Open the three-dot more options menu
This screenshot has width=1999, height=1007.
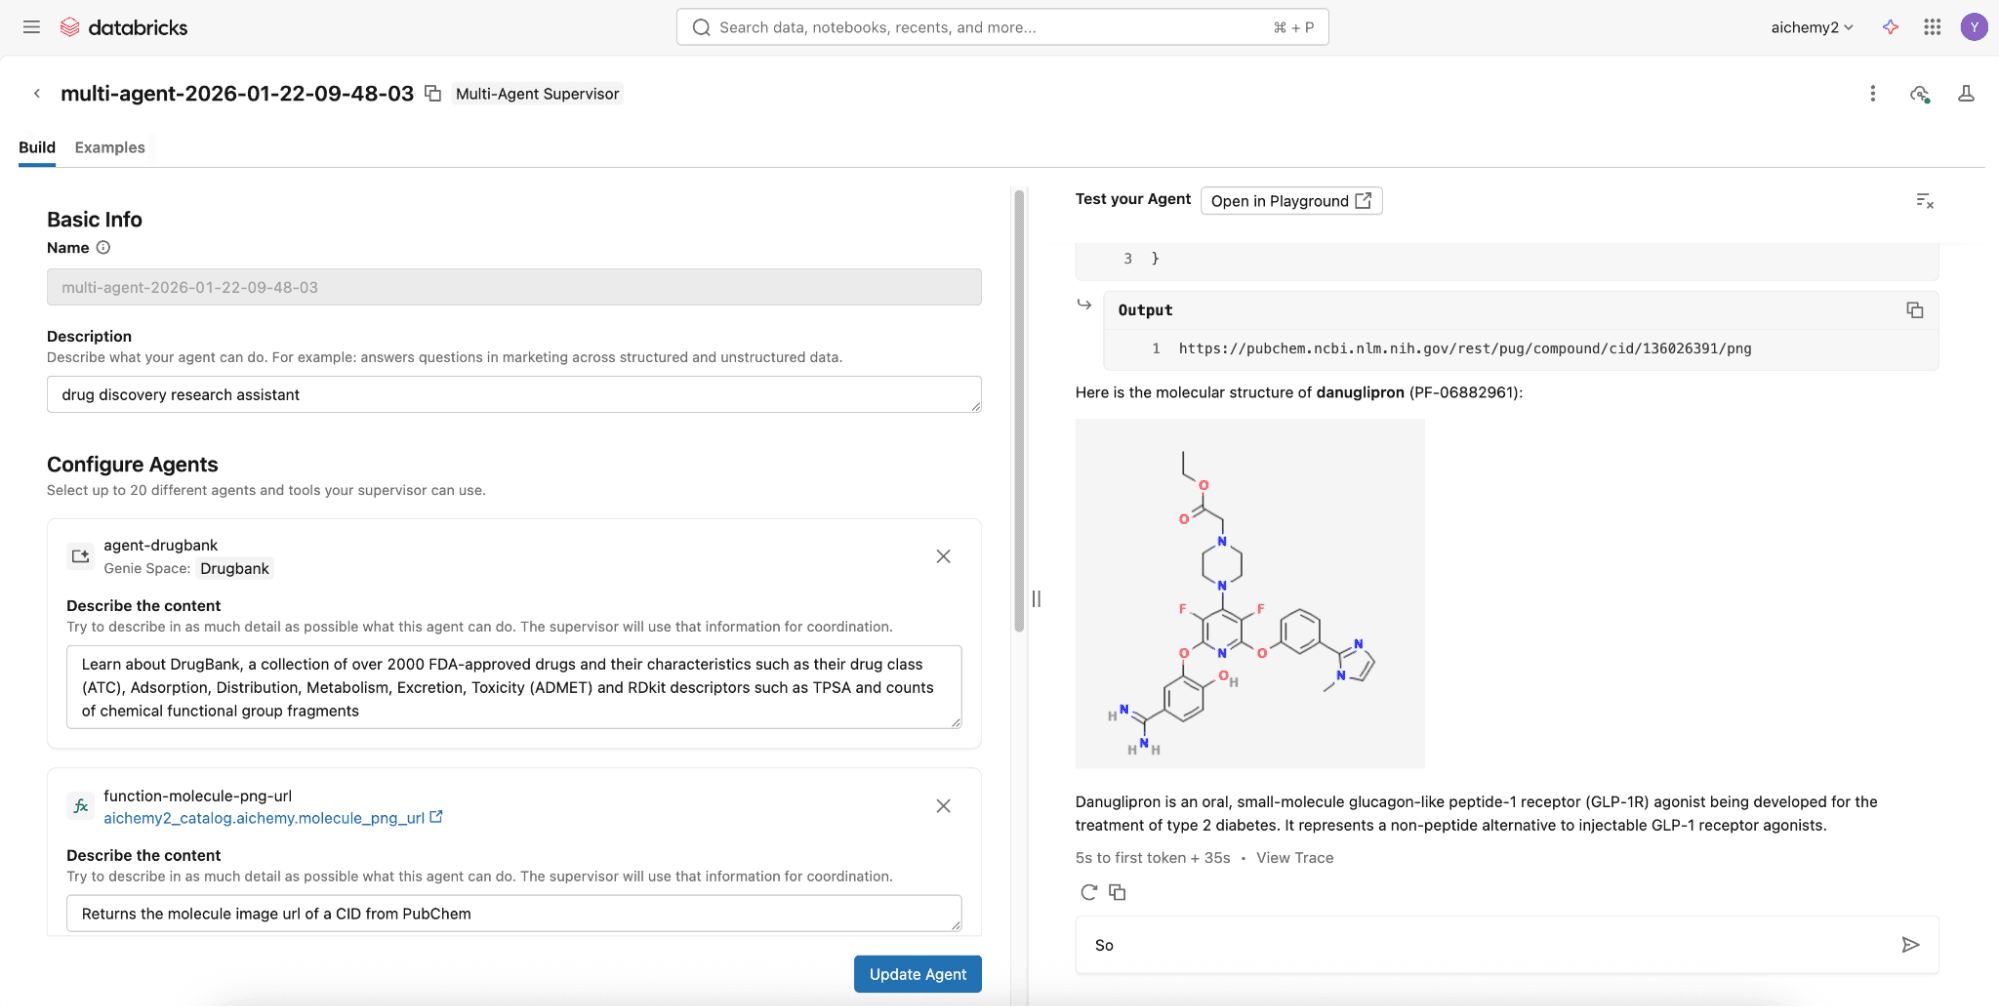click(1873, 93)
